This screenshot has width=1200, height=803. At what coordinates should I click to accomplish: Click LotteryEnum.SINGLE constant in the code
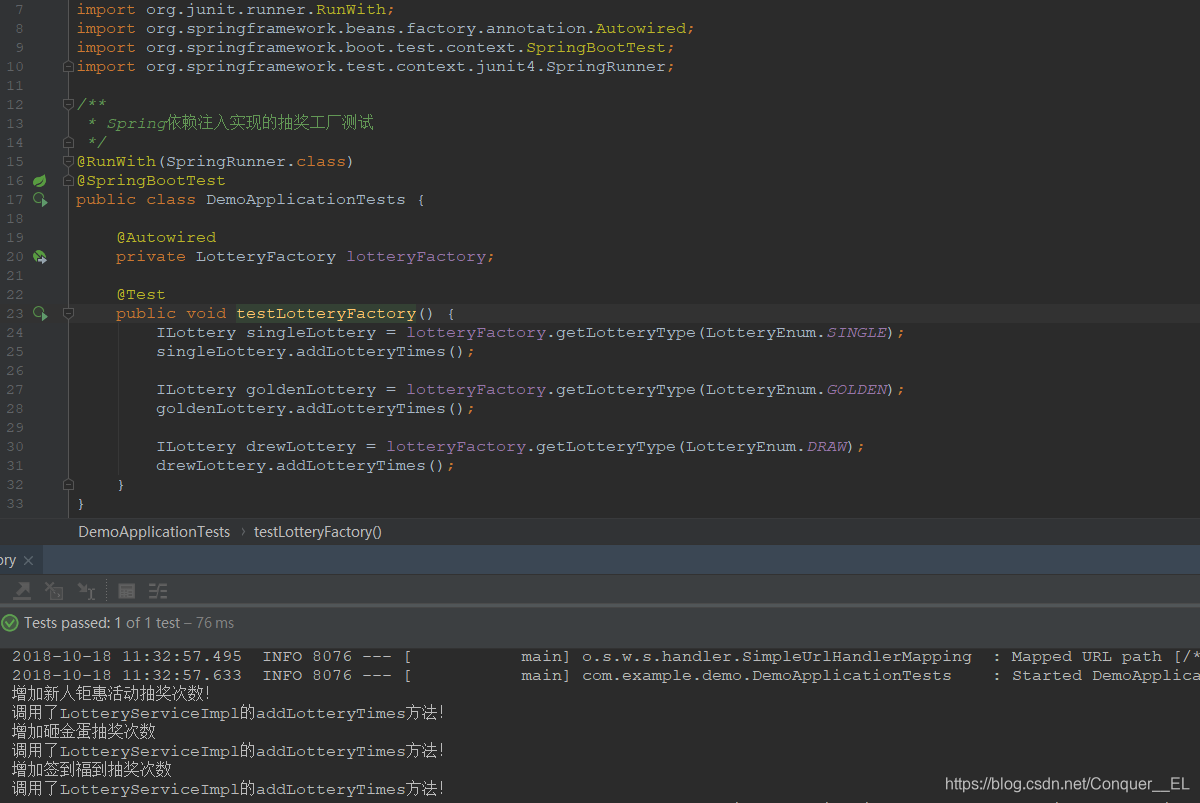[796, 333]
